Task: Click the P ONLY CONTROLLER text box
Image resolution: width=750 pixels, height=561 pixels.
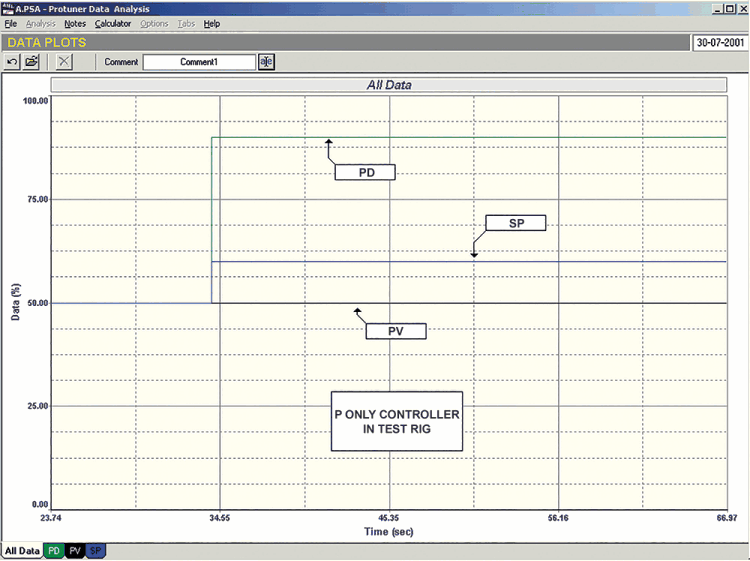Action: pos(397,421)
